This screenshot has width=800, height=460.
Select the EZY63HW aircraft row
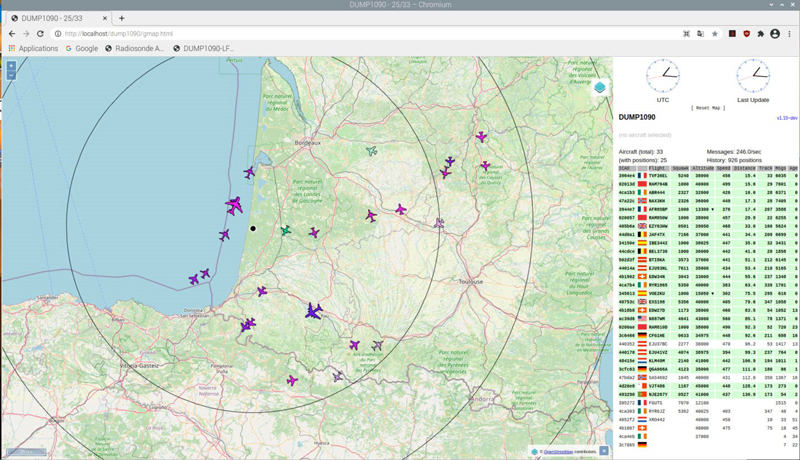(x=708, y=226)
